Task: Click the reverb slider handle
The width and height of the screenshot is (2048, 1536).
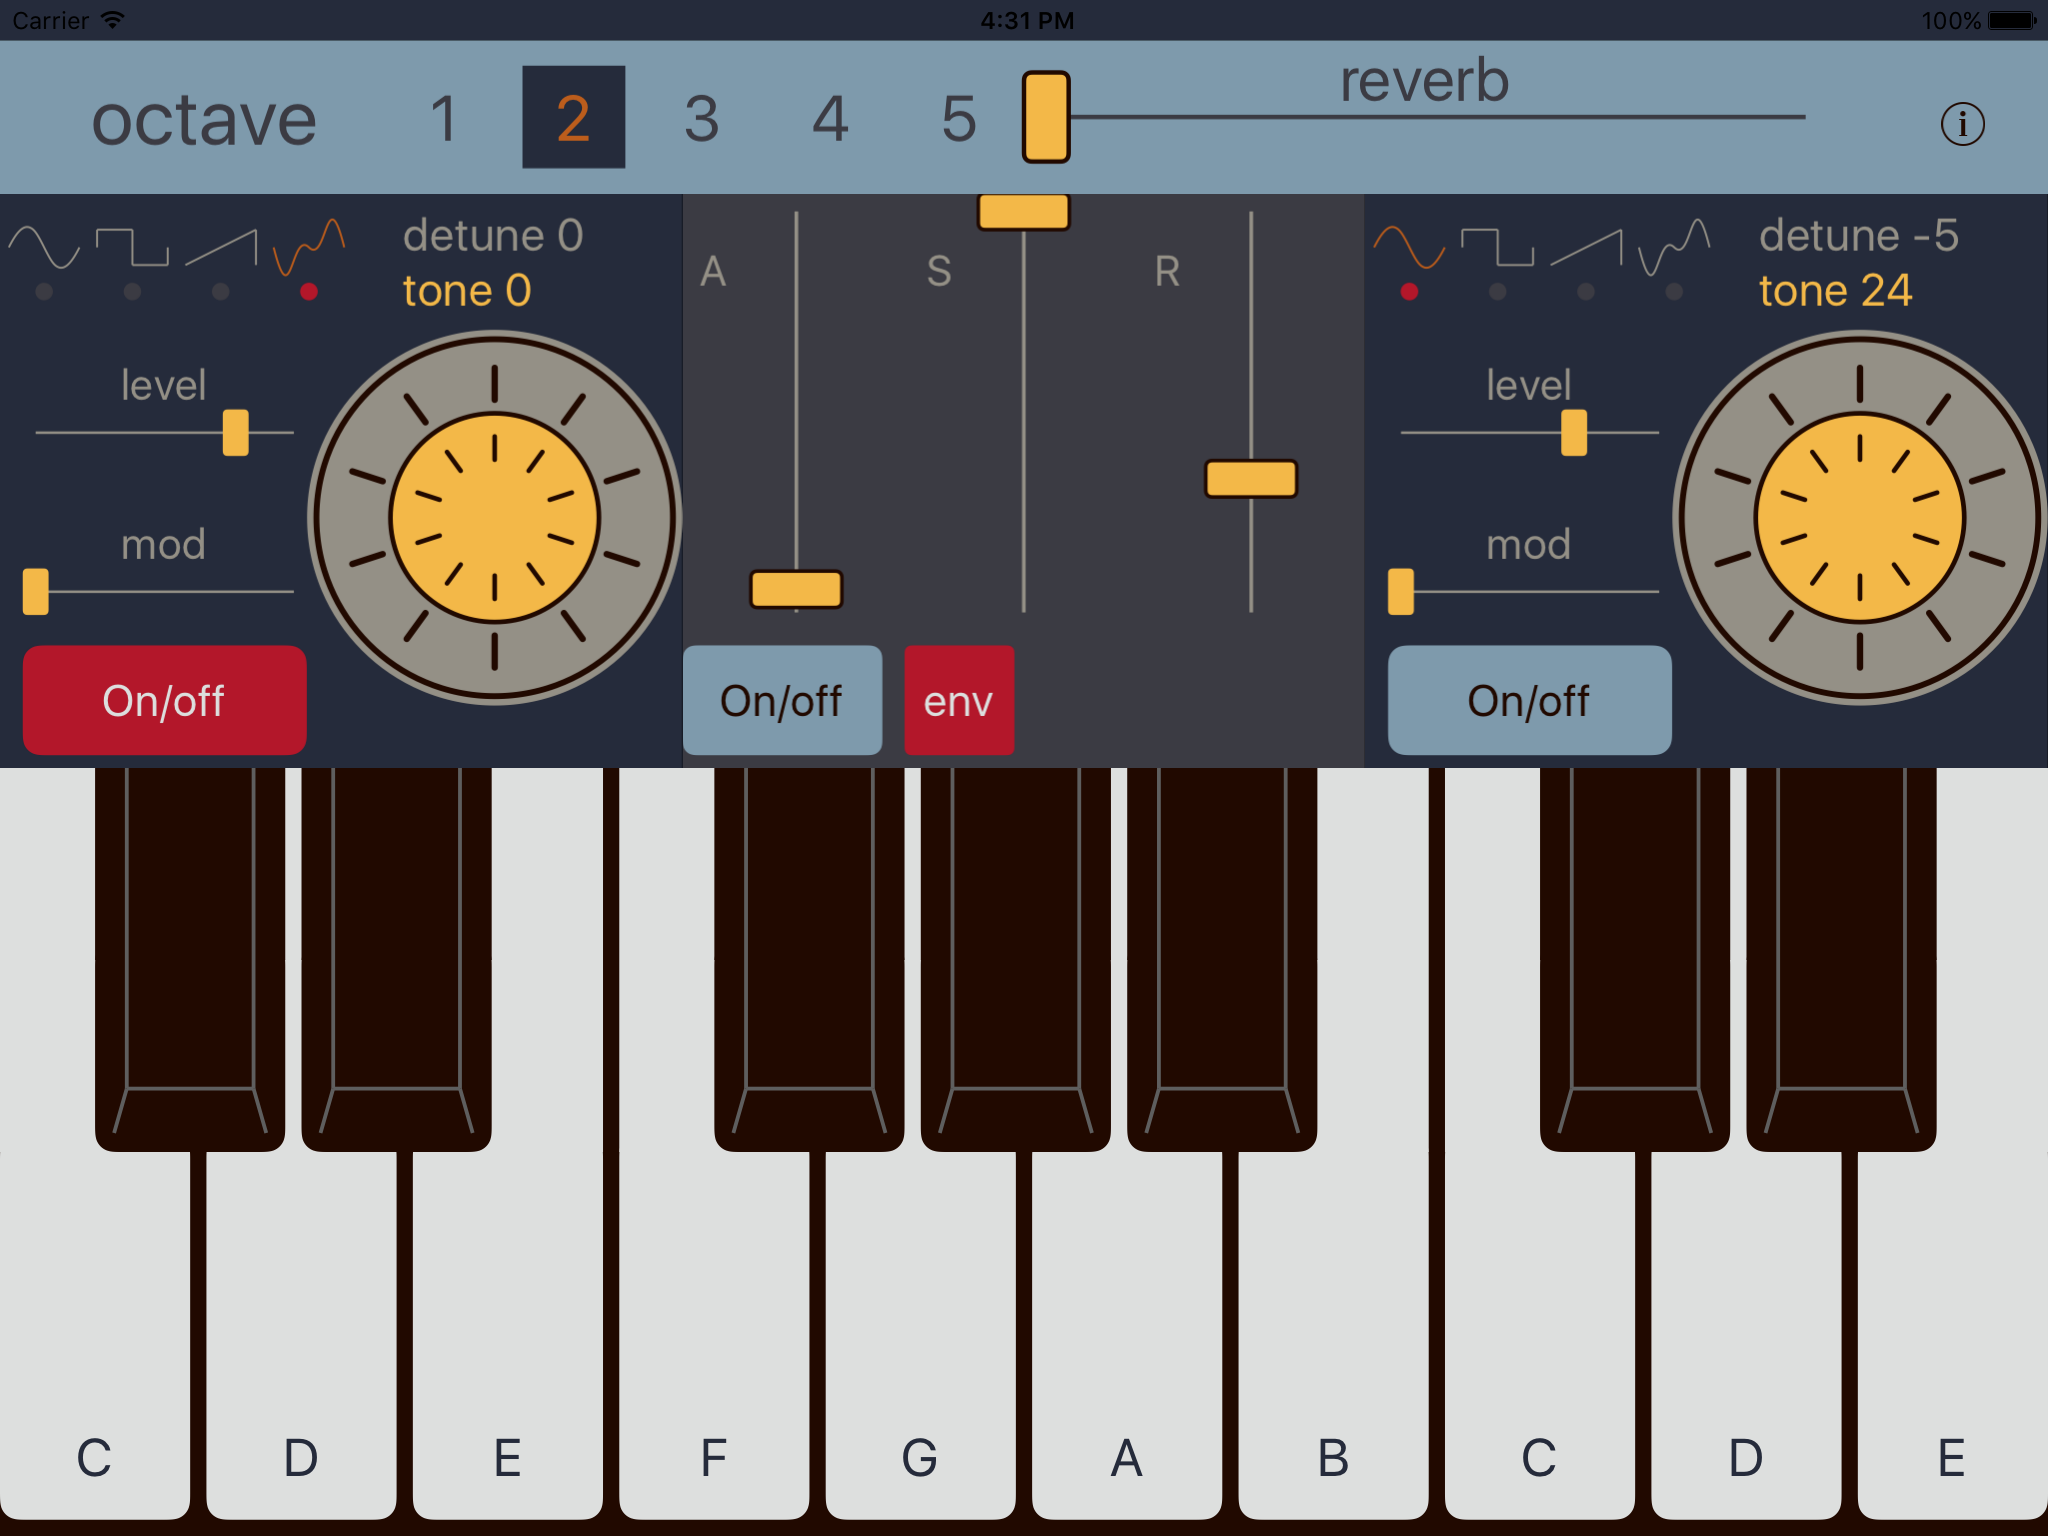Action: 1046,117
